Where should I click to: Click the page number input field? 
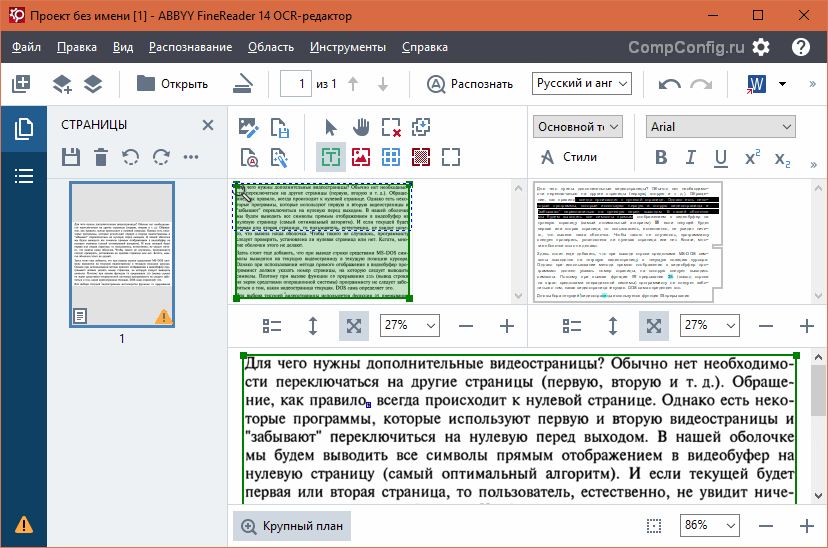coord(295,84)
